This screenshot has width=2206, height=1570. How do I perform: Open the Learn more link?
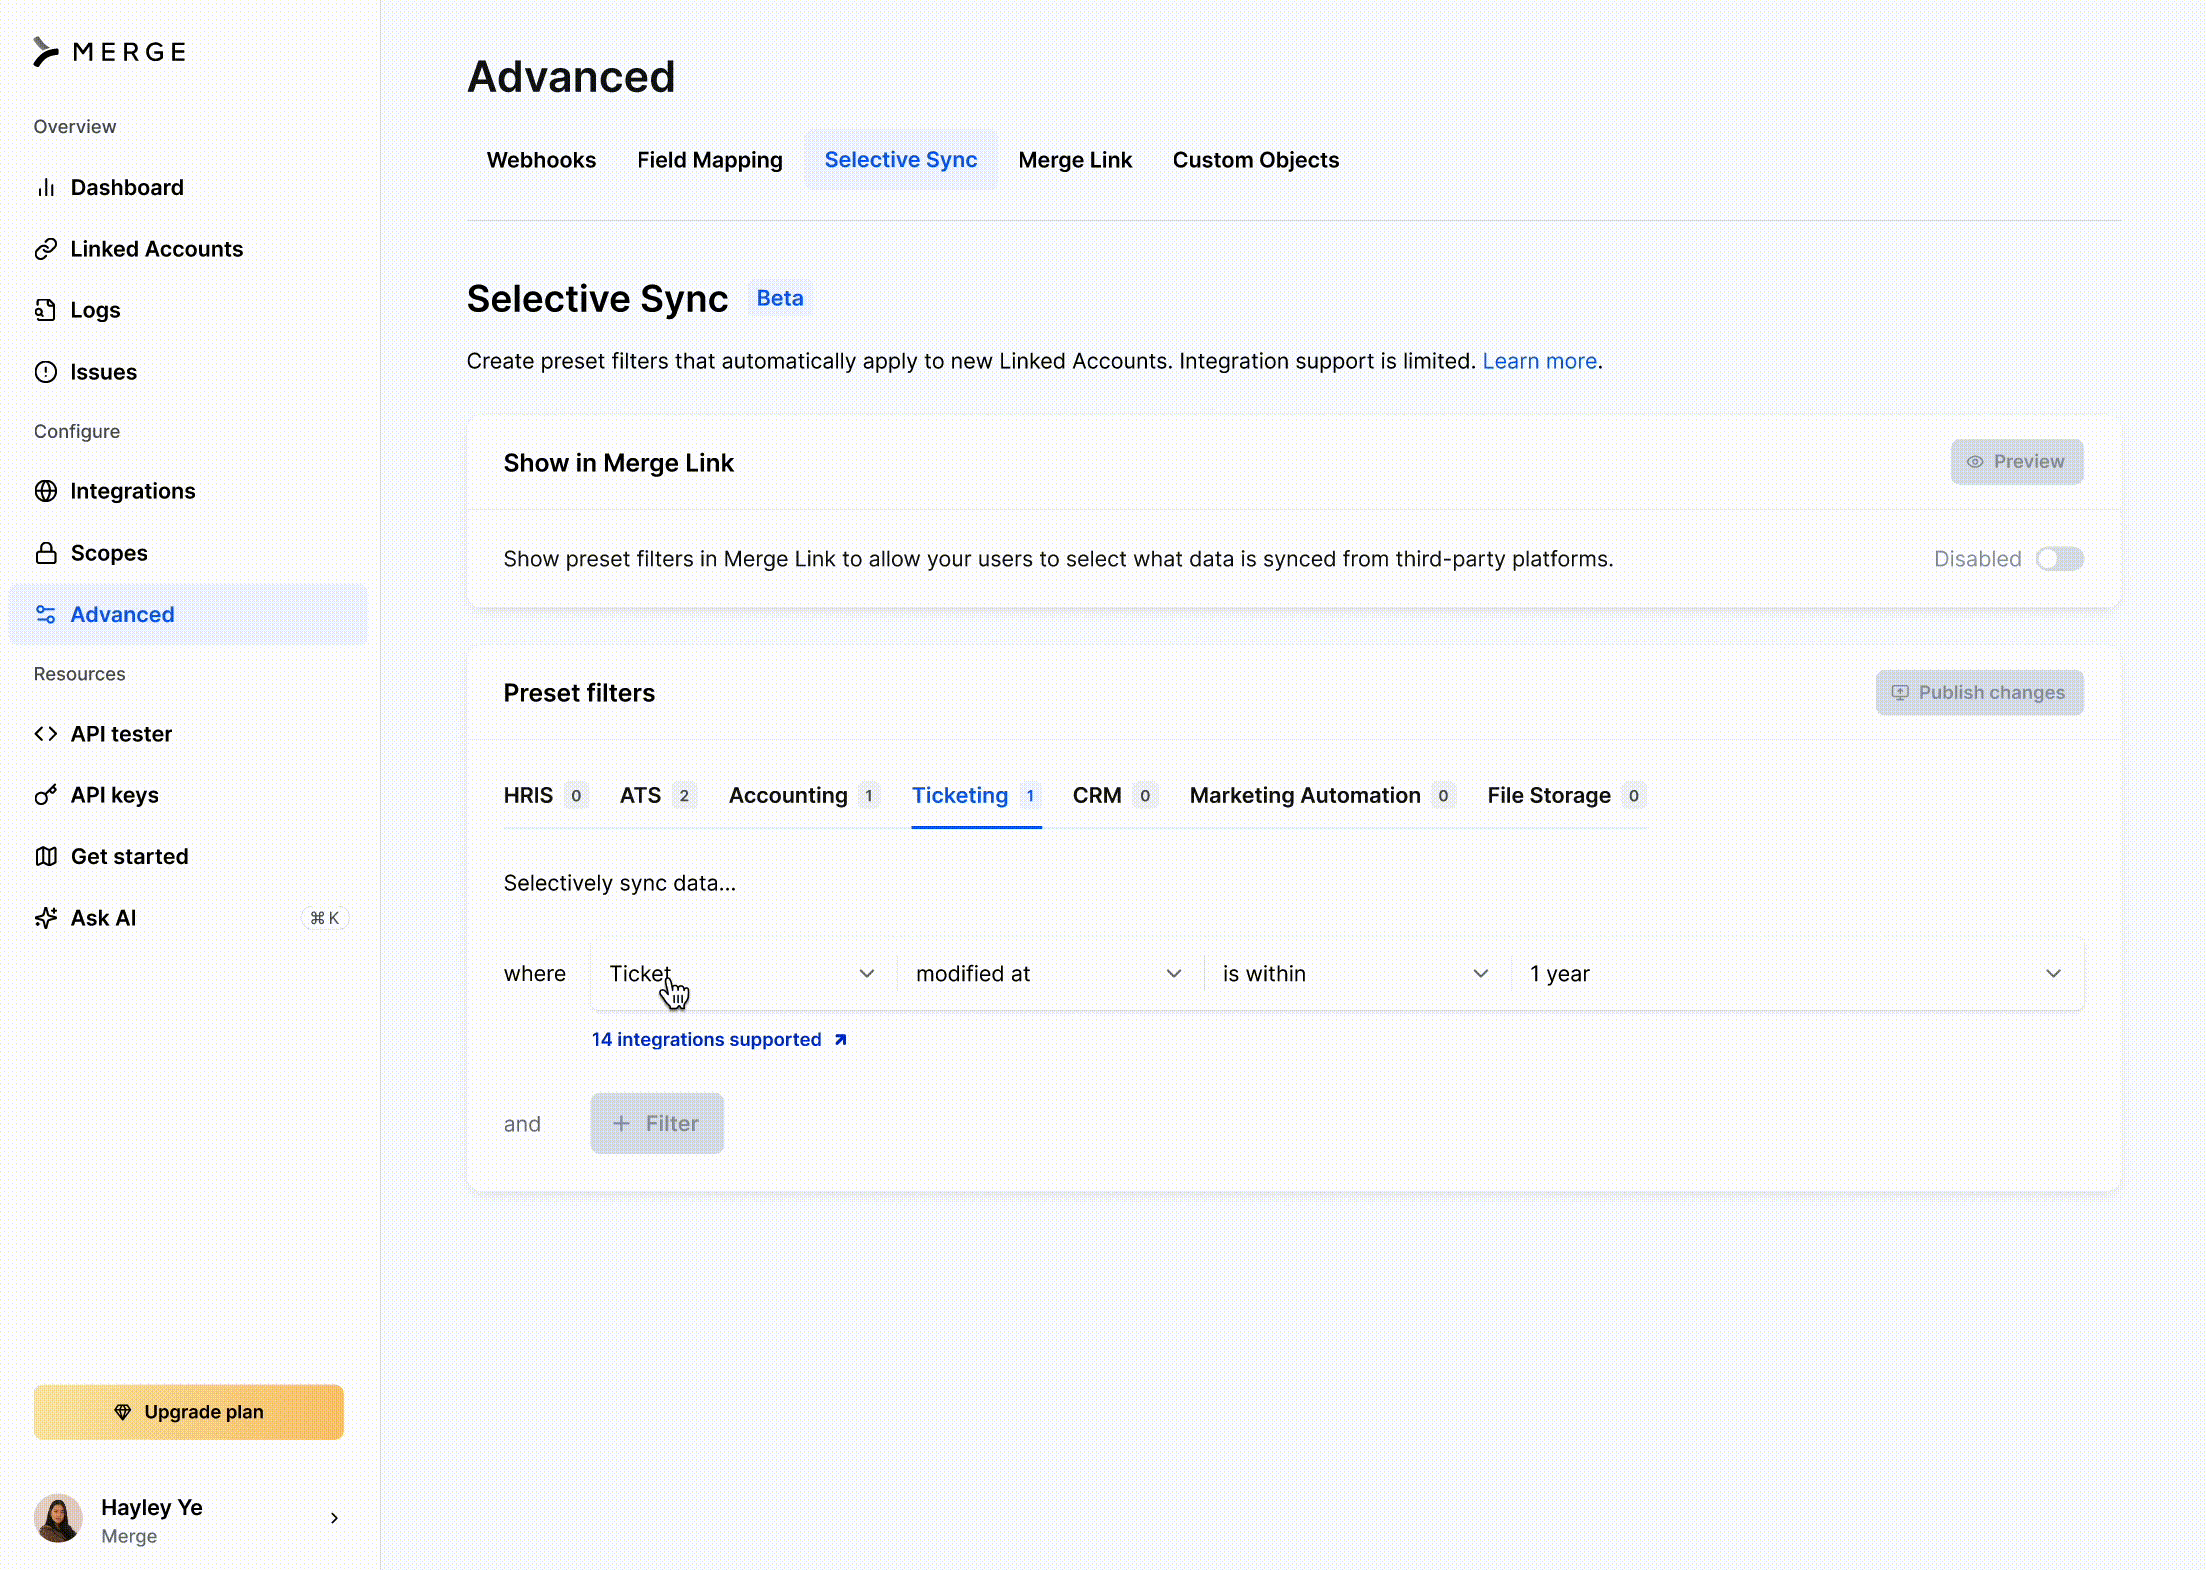pos(1540,361)
